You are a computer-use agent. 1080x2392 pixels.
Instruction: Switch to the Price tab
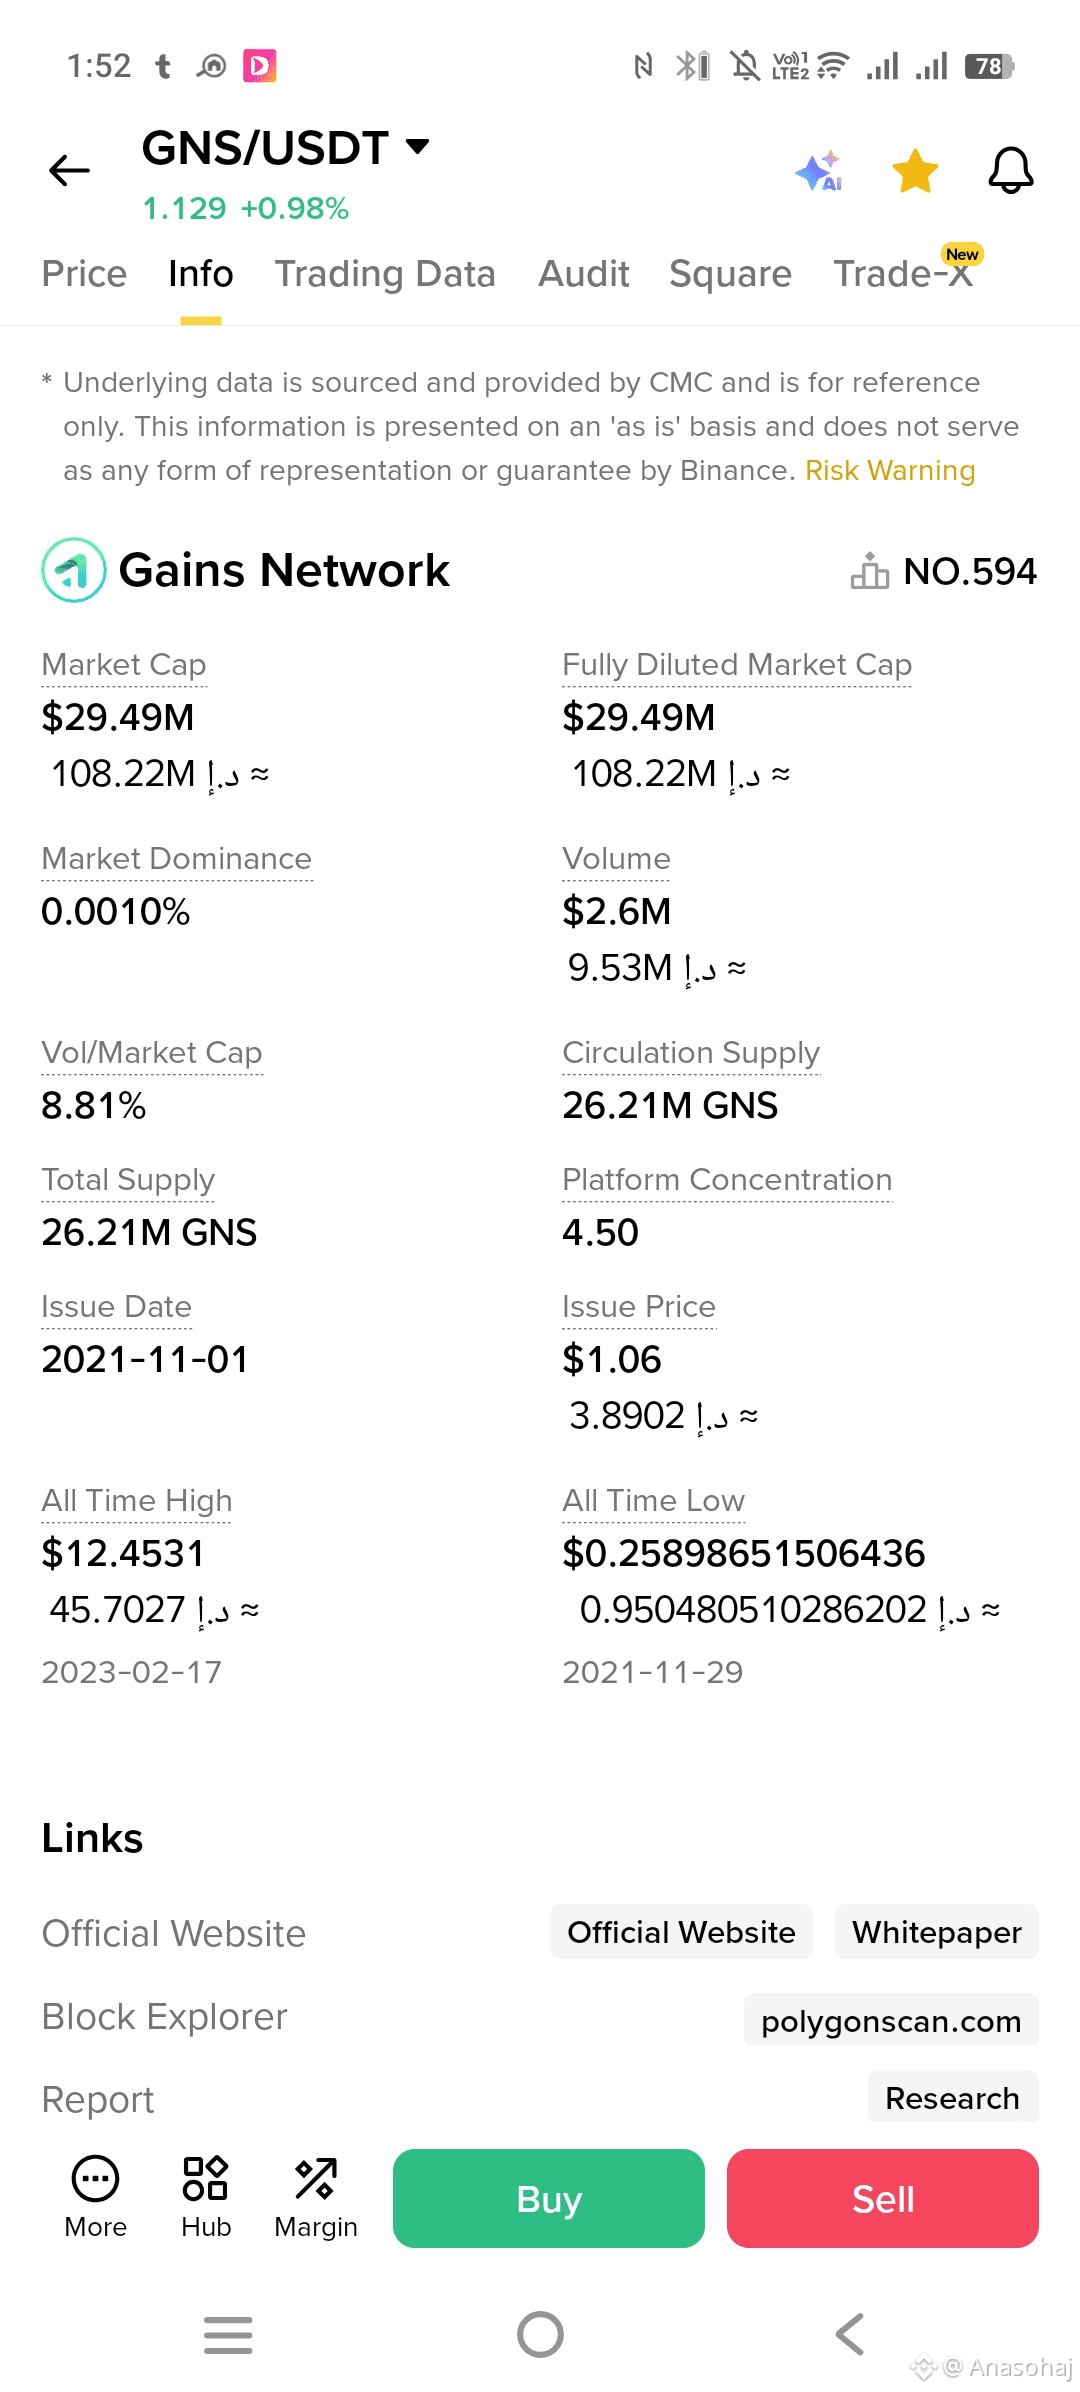coord(84,274)
